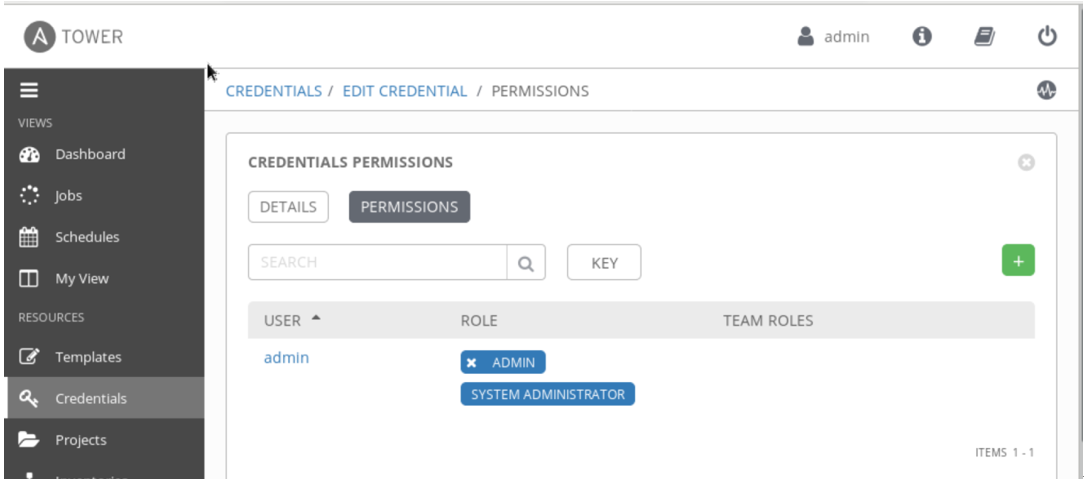The width and height of the screenshot is (1084, 480).
Task: Open Jobs in the sidebar
Action: (104, 196)
